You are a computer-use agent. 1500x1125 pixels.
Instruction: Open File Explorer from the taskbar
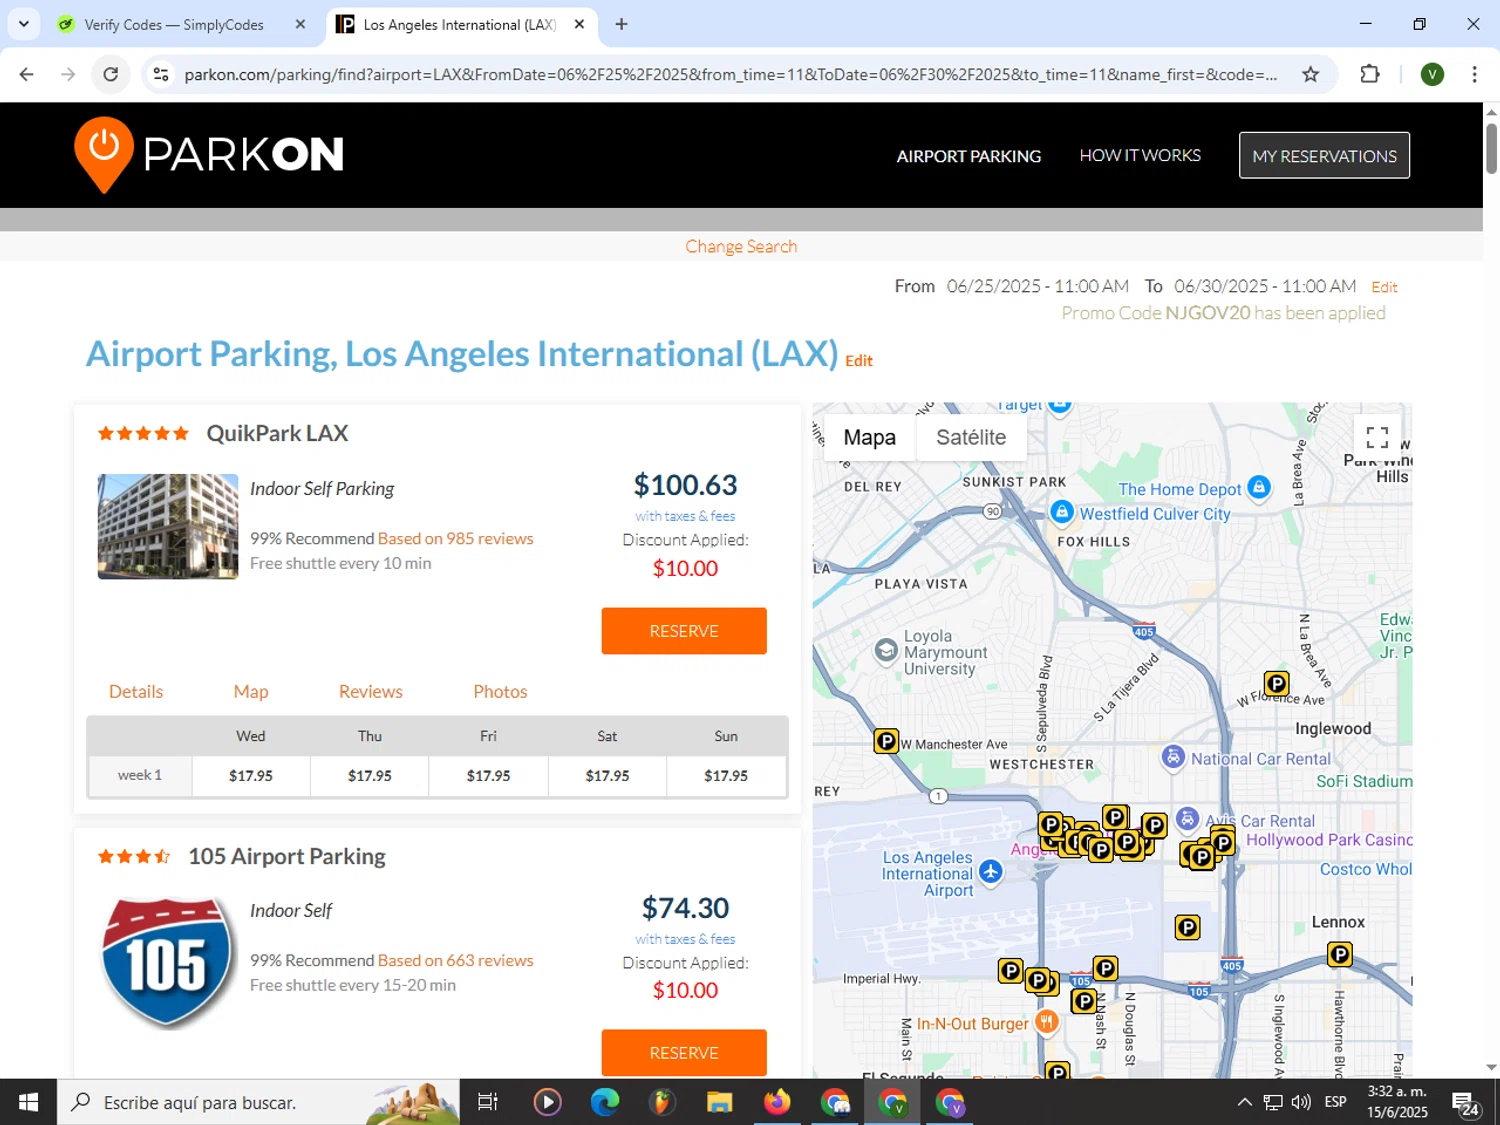pos(719,1102)
